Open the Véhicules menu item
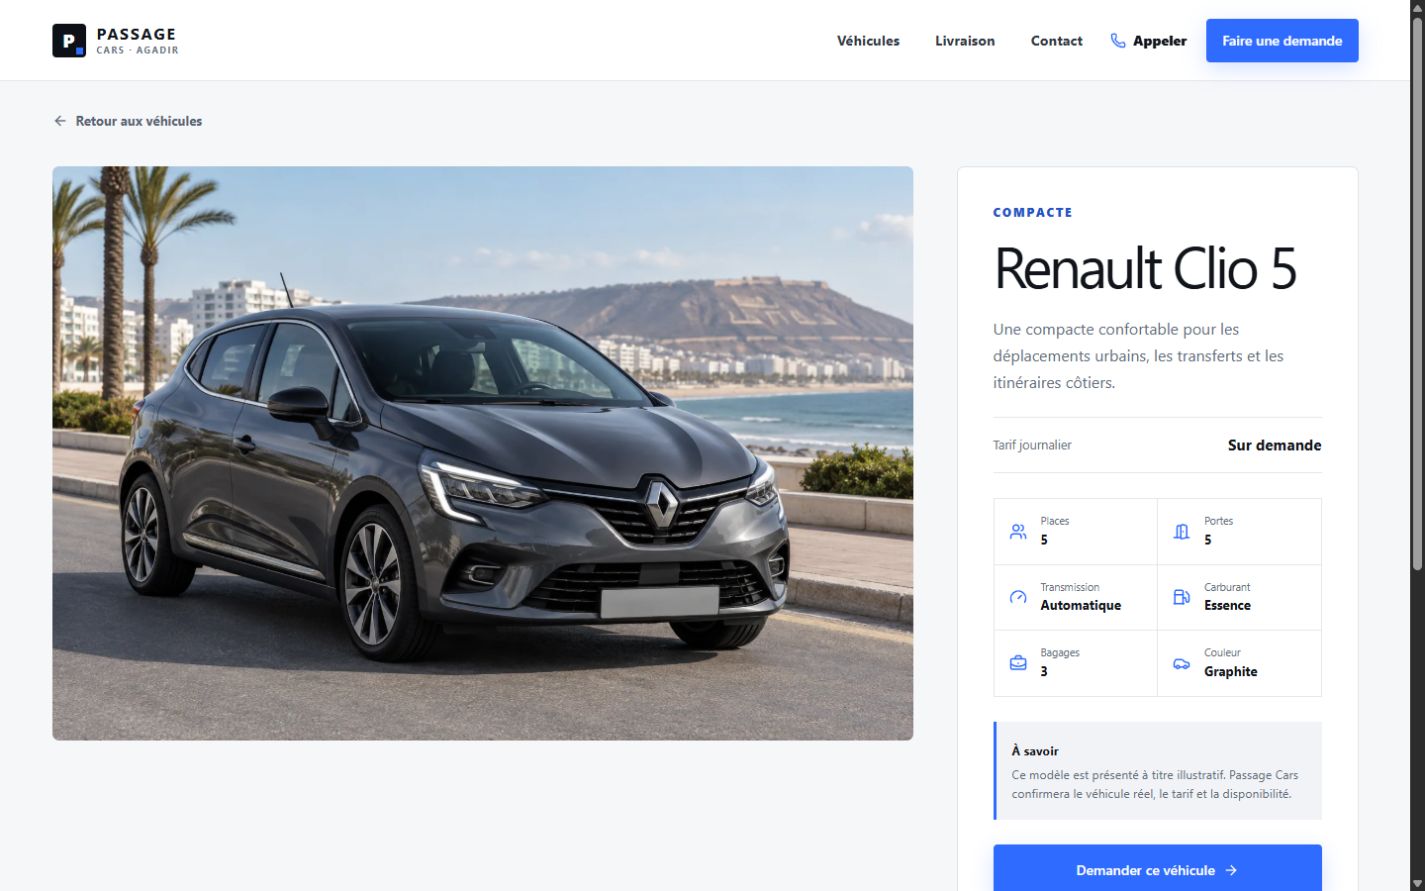This screenshot has width=1425, height=891. pyautogui.click(x=868, y=41)
